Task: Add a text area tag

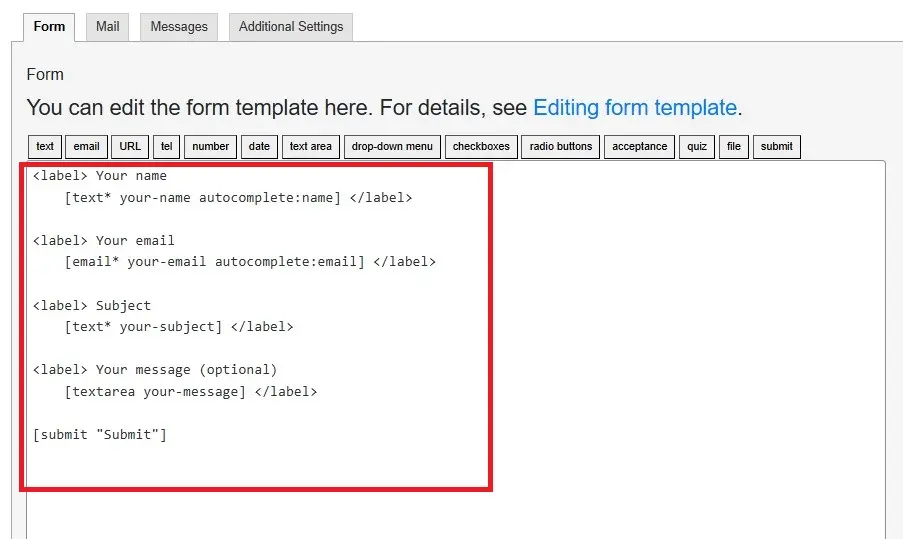Action: coord(310,147)
